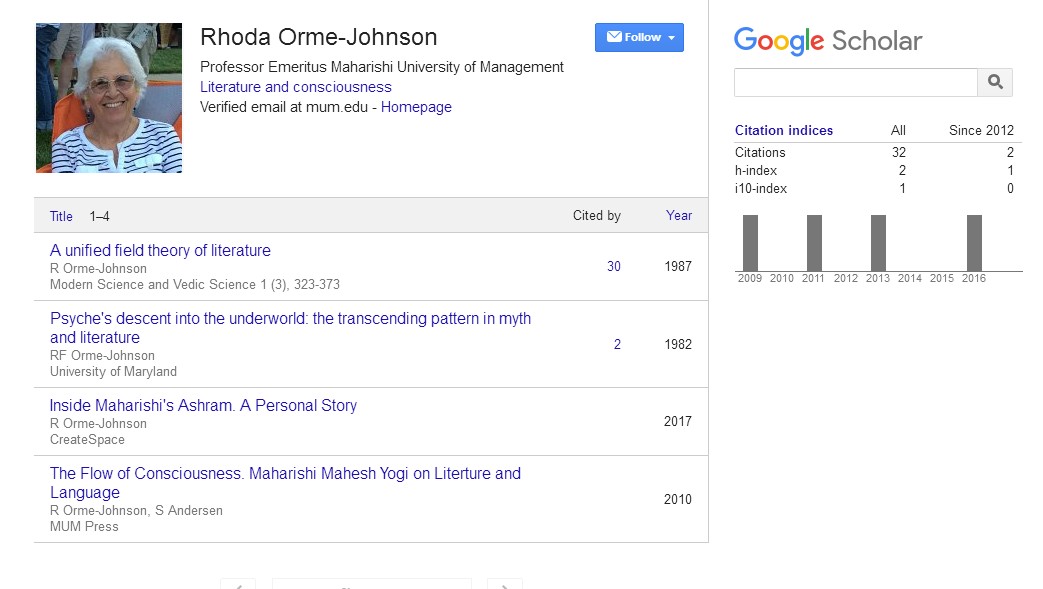The height and width of the screenshot is (589, 1043).
Task: Click 'RF Orme-Johnson' author text
Action: [x=102, y=355]
